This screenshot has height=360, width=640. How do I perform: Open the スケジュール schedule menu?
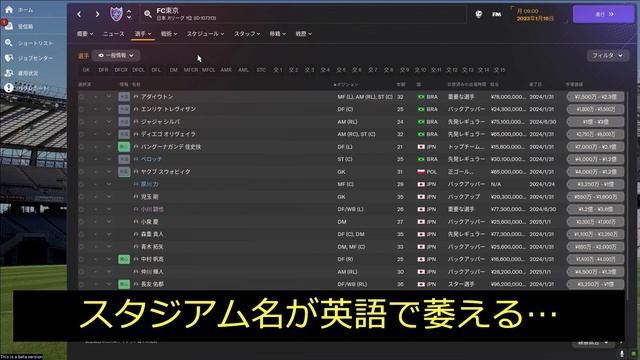[205, 34]
